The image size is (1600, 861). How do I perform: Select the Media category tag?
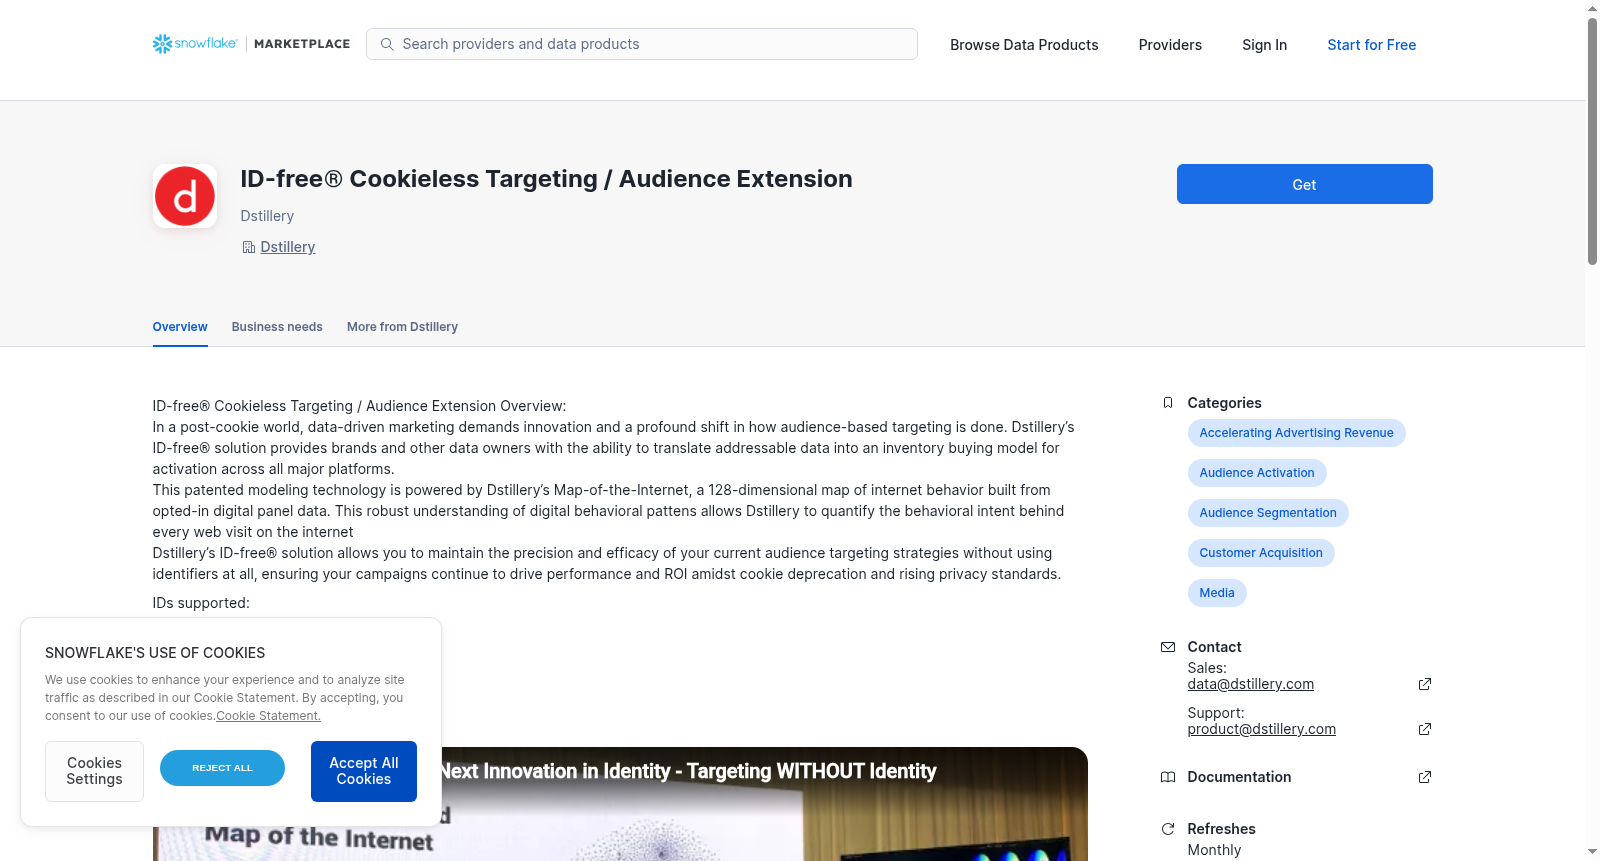1217,593
